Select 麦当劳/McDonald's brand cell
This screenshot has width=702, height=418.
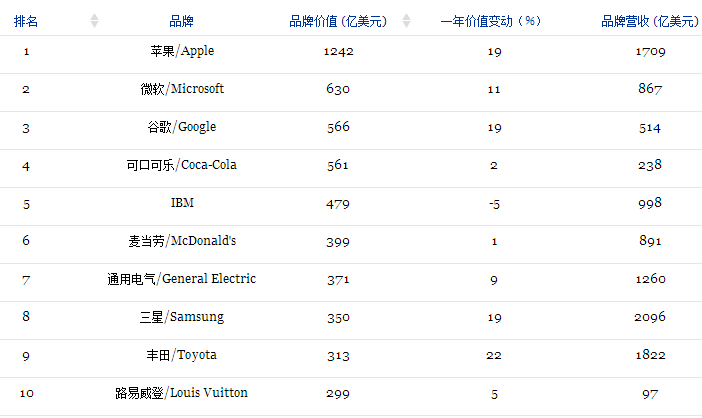tap(182, 241)
